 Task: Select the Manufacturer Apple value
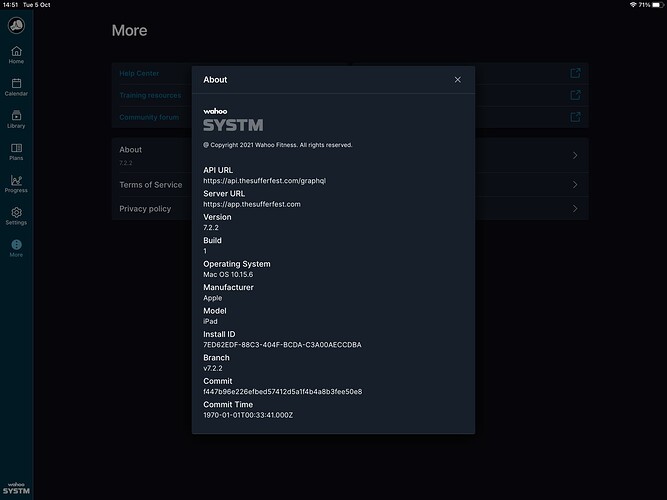(x=213, y=298)
